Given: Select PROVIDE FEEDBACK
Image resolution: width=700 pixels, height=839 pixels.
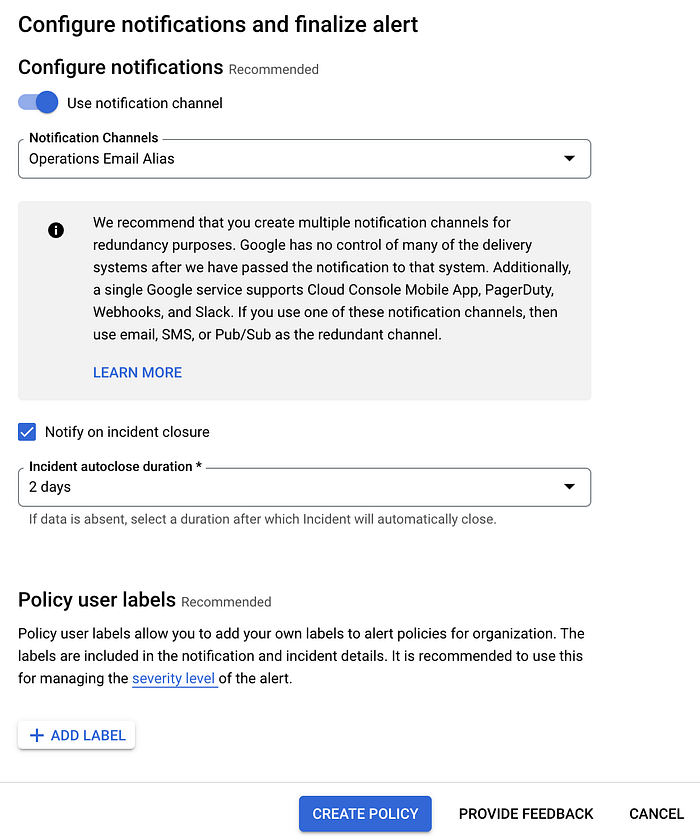Looking at the screenshot, I should [526, 814].
